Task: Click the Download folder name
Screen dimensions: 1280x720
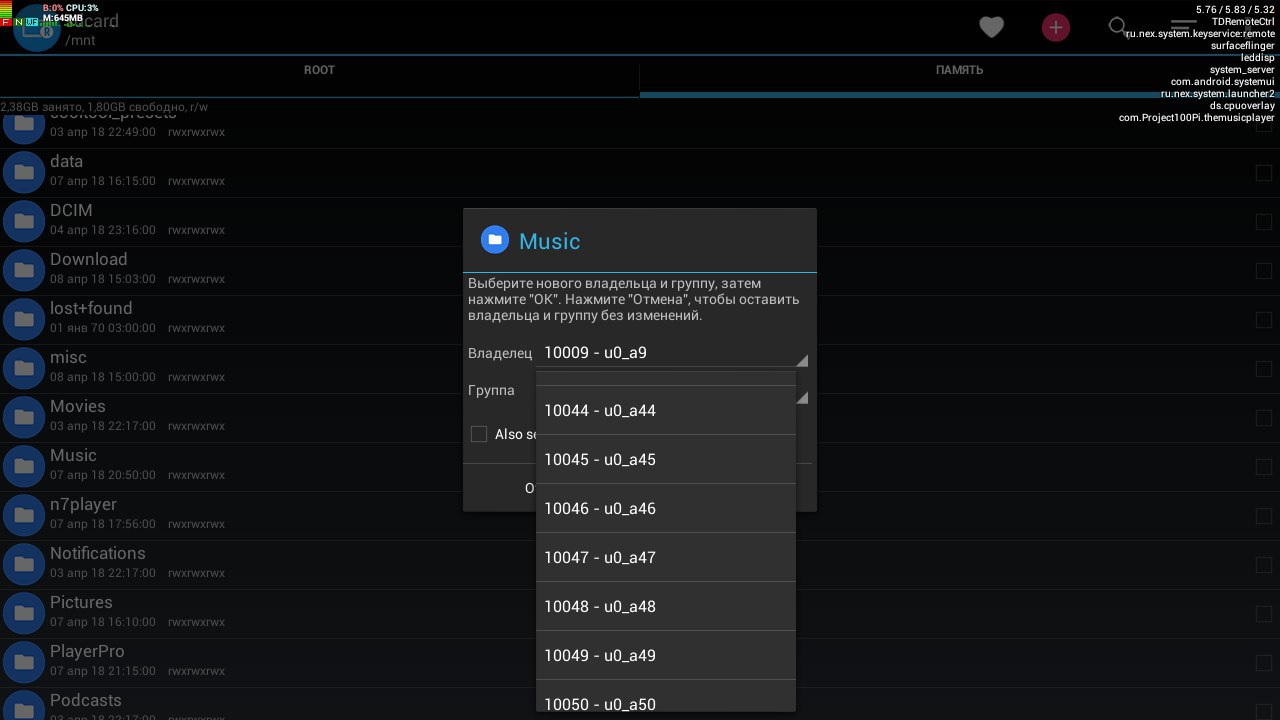Action: pos(89,259)
